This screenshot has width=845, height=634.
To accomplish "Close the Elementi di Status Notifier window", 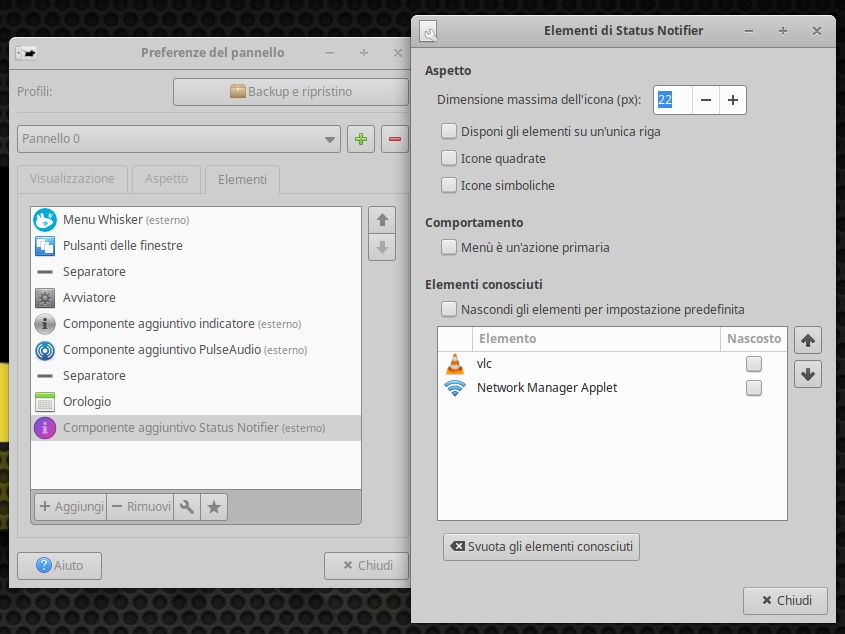I will (817, 31).
